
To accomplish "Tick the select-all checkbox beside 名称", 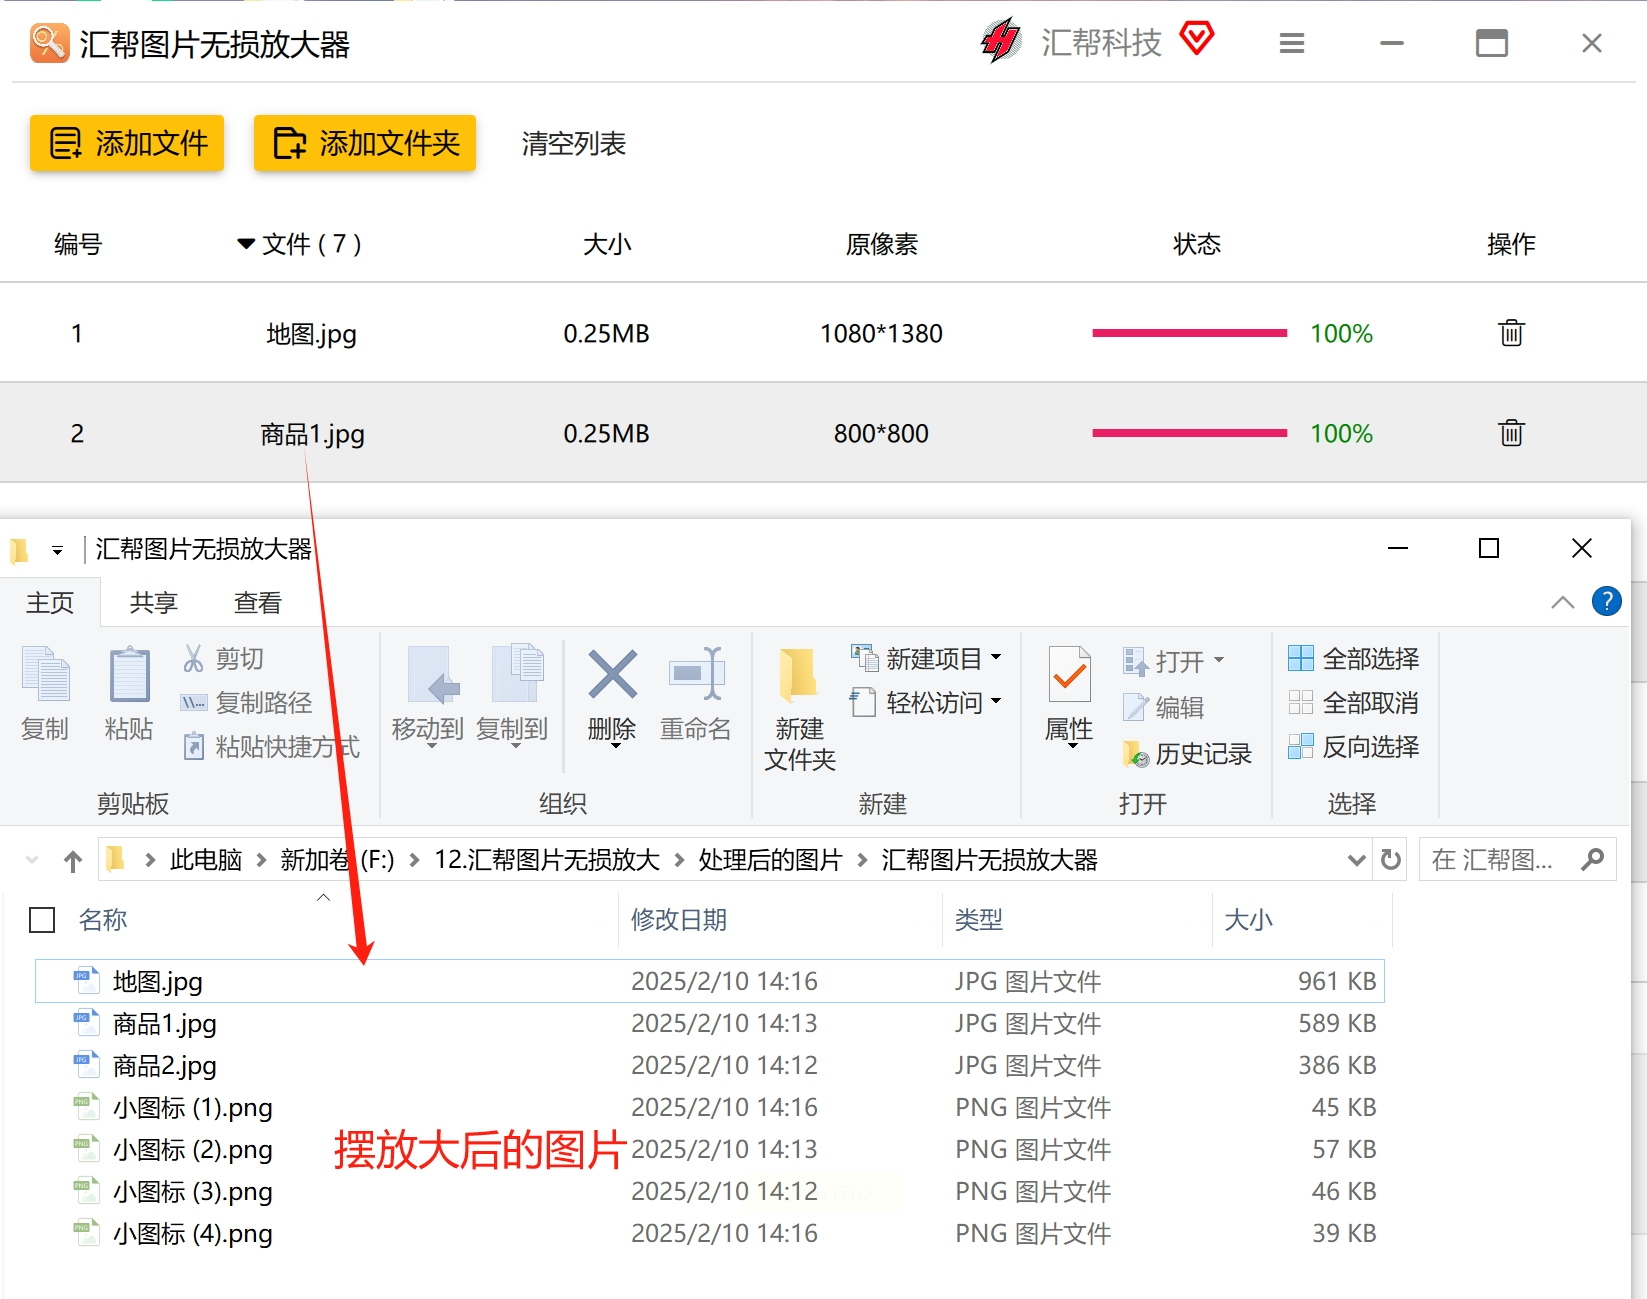I will tap(42, 920).
